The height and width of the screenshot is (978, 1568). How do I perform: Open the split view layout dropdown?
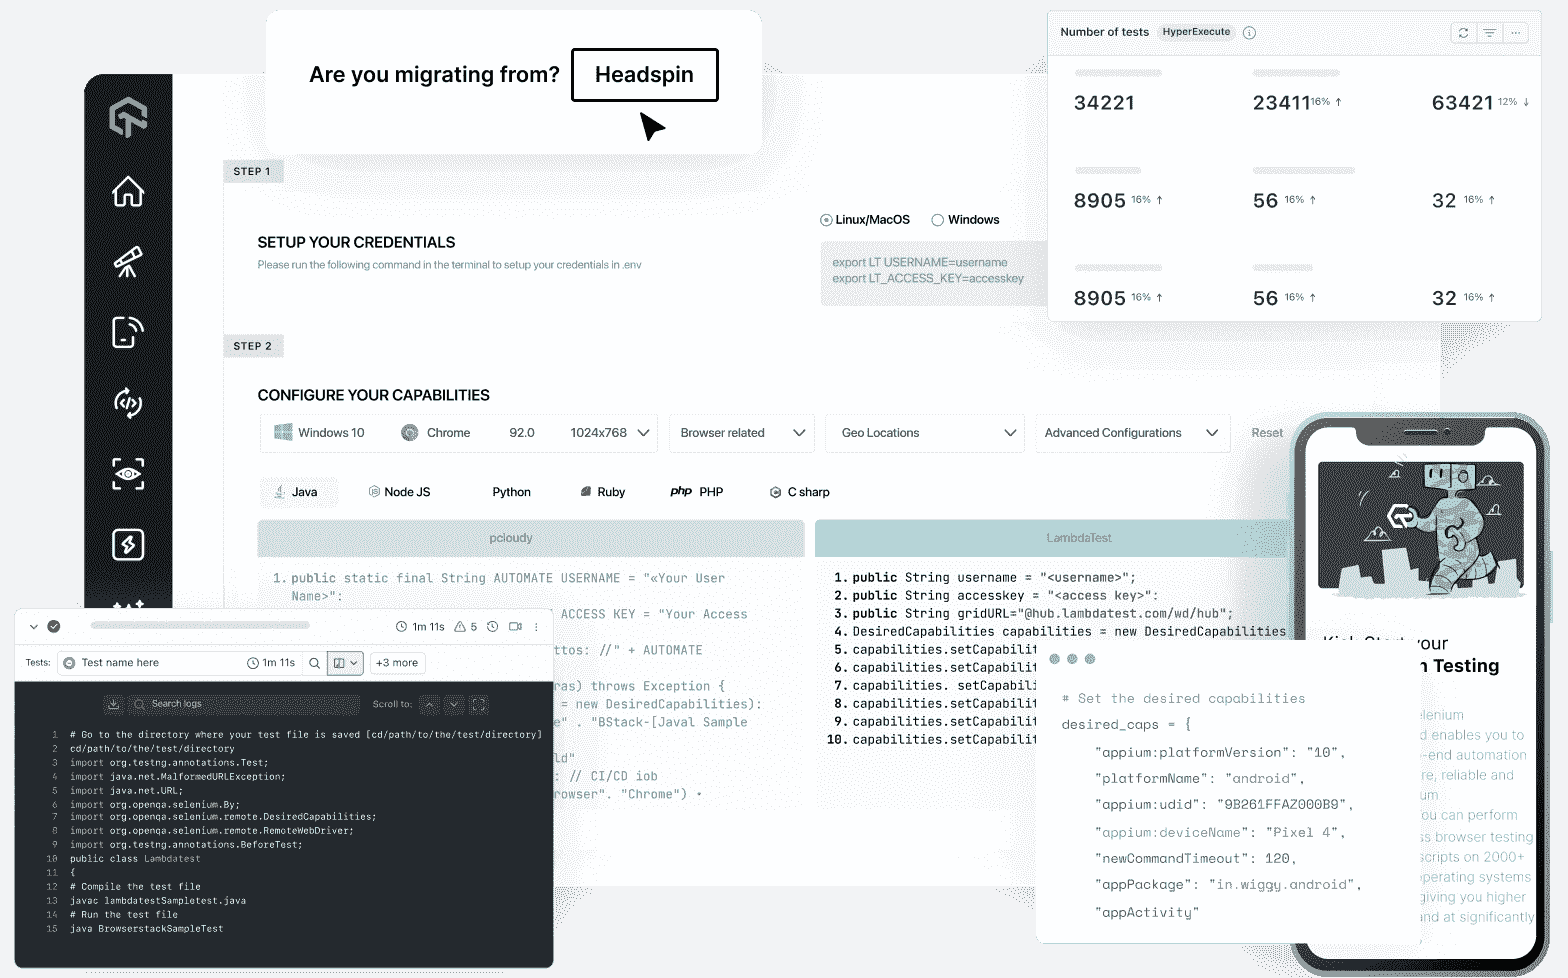(345, 663)
